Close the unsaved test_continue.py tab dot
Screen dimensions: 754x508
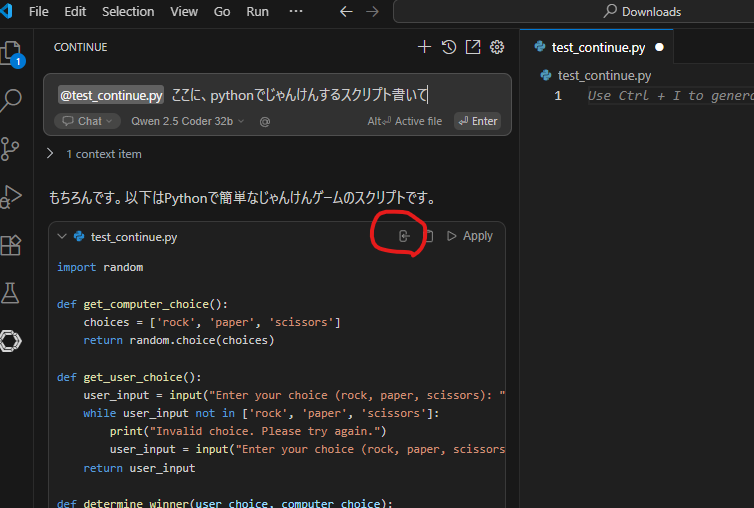tap(659, 47)
